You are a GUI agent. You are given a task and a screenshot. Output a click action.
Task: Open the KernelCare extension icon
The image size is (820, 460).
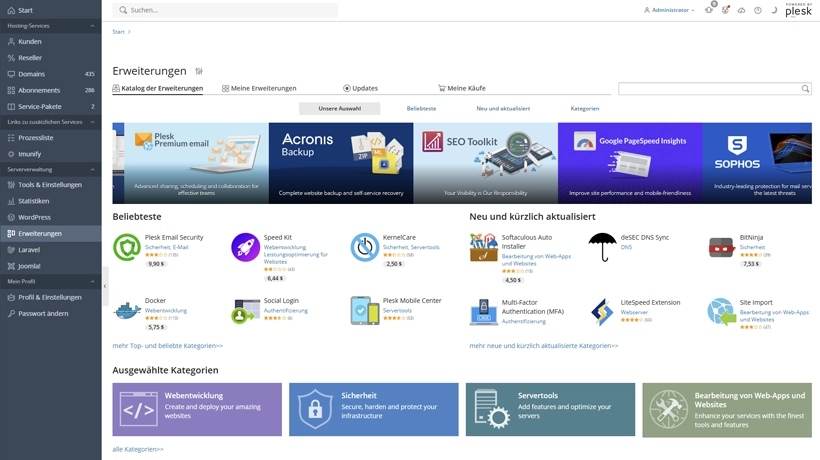(365, 247)
